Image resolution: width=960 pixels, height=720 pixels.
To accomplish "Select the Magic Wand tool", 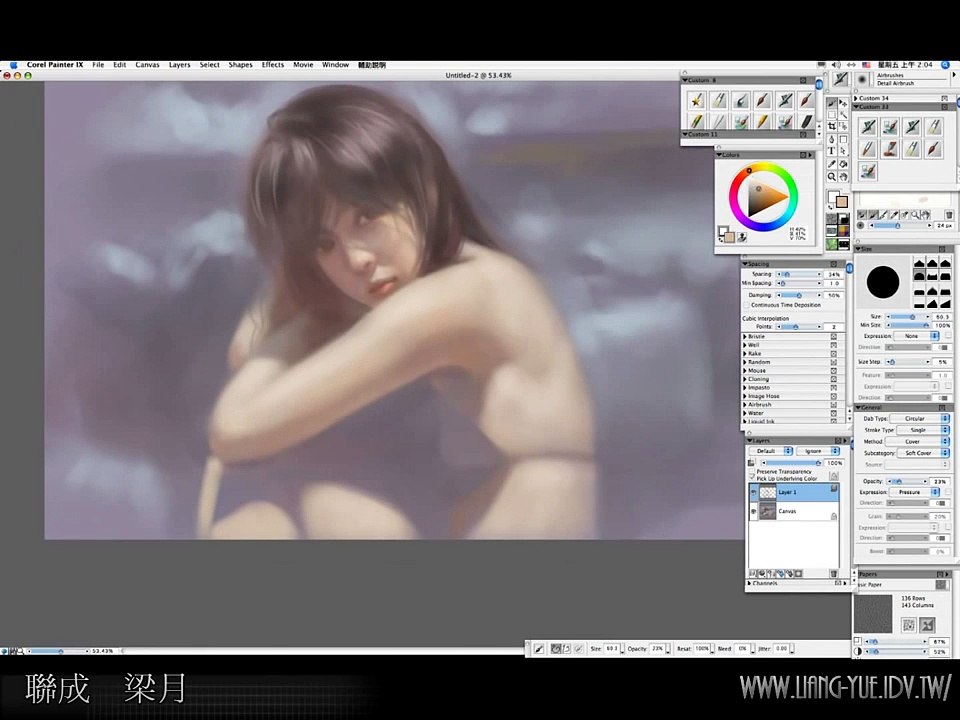I will click(x=843, y=115).
